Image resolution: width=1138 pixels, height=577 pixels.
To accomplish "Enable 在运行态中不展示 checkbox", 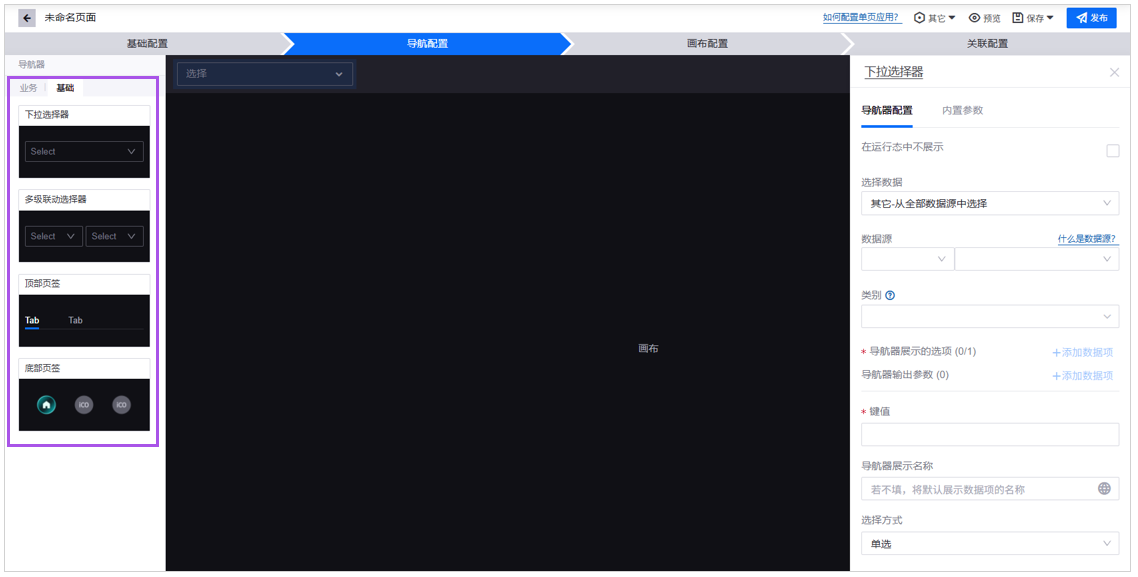I will [1112, 151].
